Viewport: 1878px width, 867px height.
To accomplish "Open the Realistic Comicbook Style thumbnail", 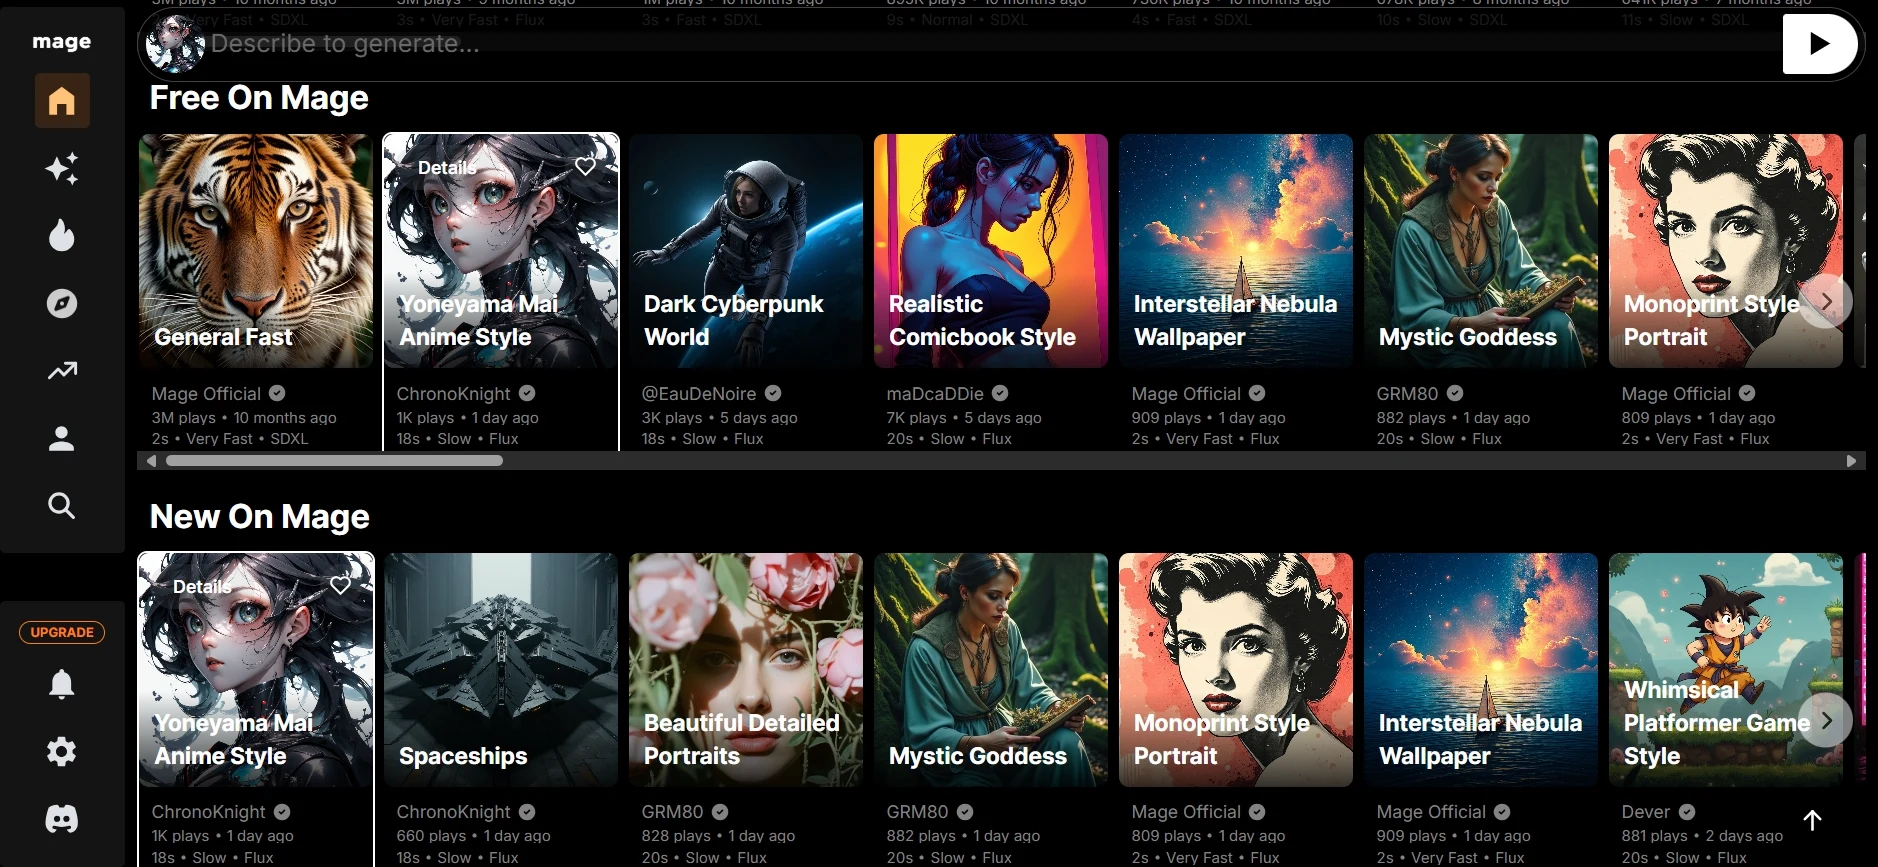I will pos(991,251).
